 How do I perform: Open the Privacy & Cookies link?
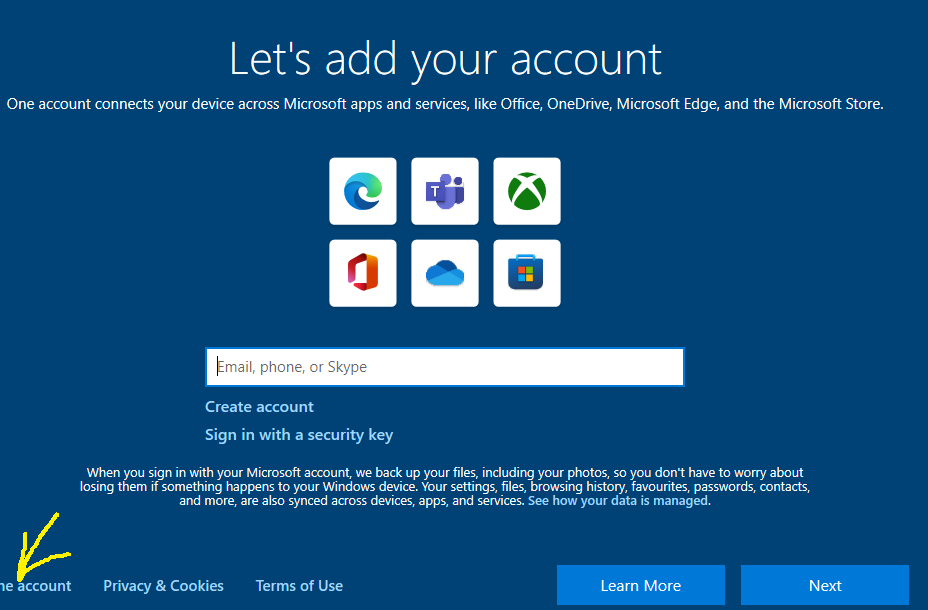coord(163,586)
